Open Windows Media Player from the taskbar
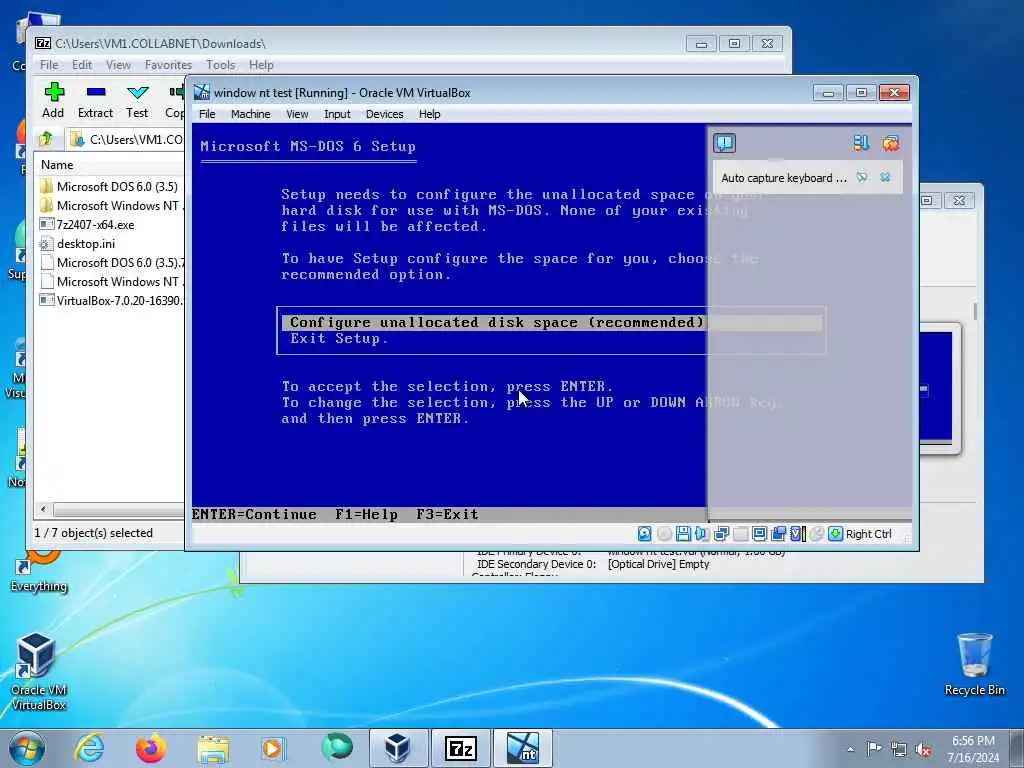This screenshot has height=768, width=1024. (272, 748)
